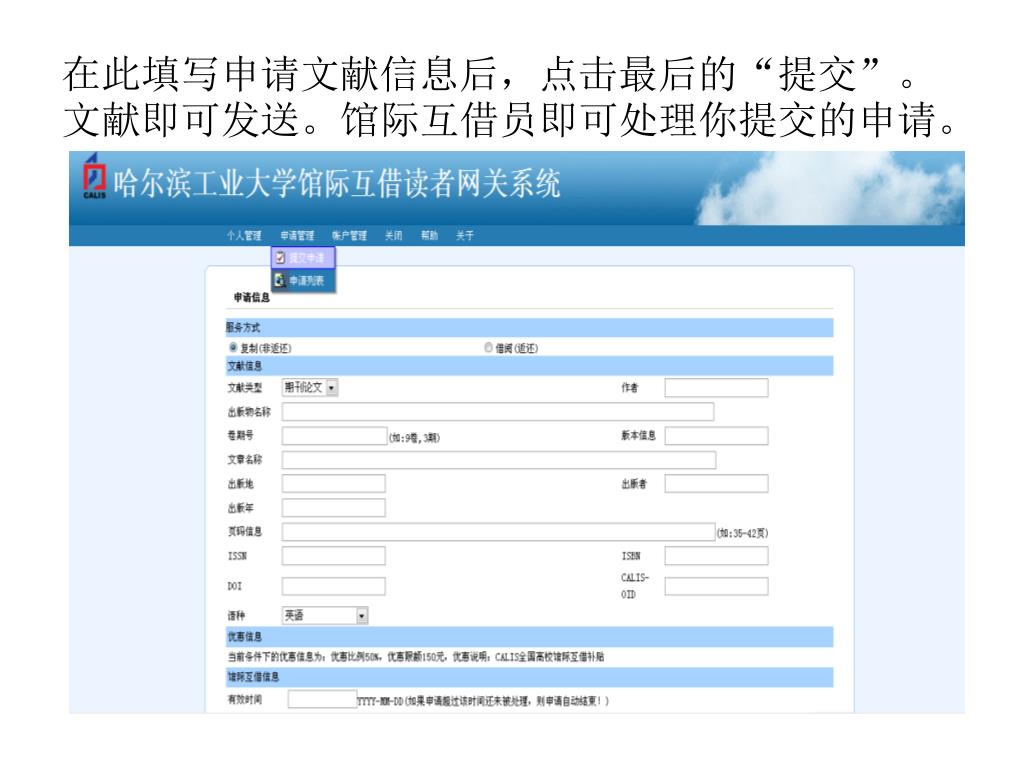Screen dimensions: 1024x768
Task: Click the 申请列表 menu entry icon
Action: pyautogui.click(x=280, y=281)
